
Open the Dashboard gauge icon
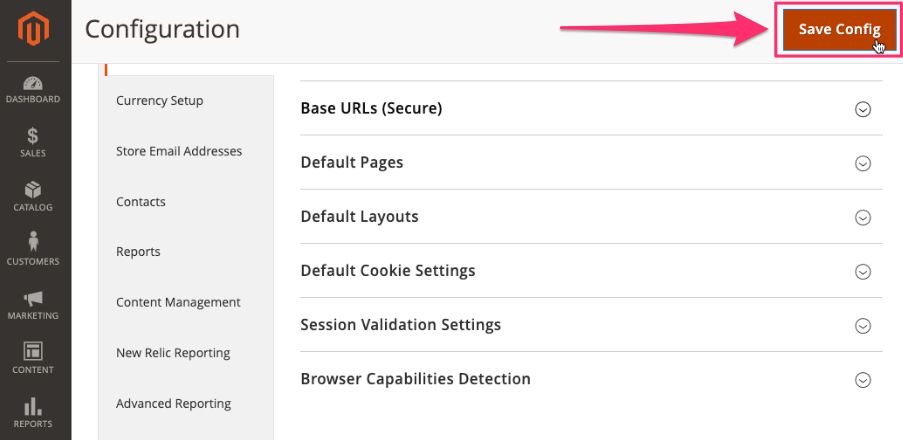tap(33, 83)
